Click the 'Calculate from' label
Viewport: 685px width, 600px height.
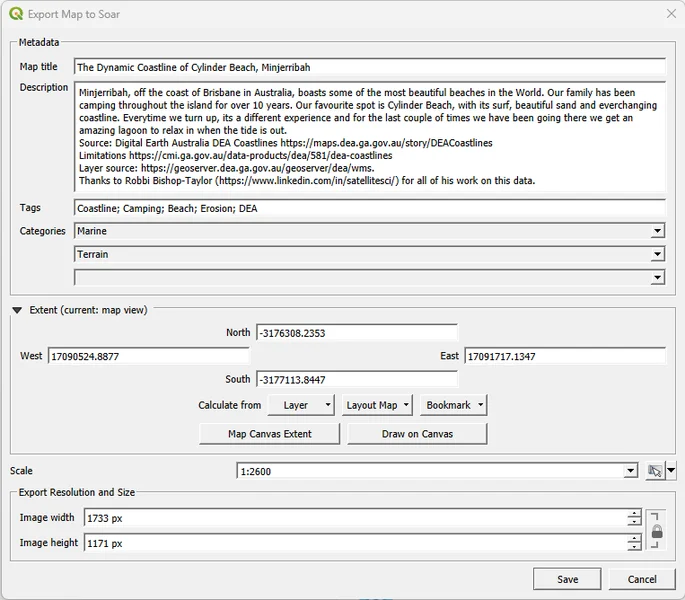(x=230, y=405)
